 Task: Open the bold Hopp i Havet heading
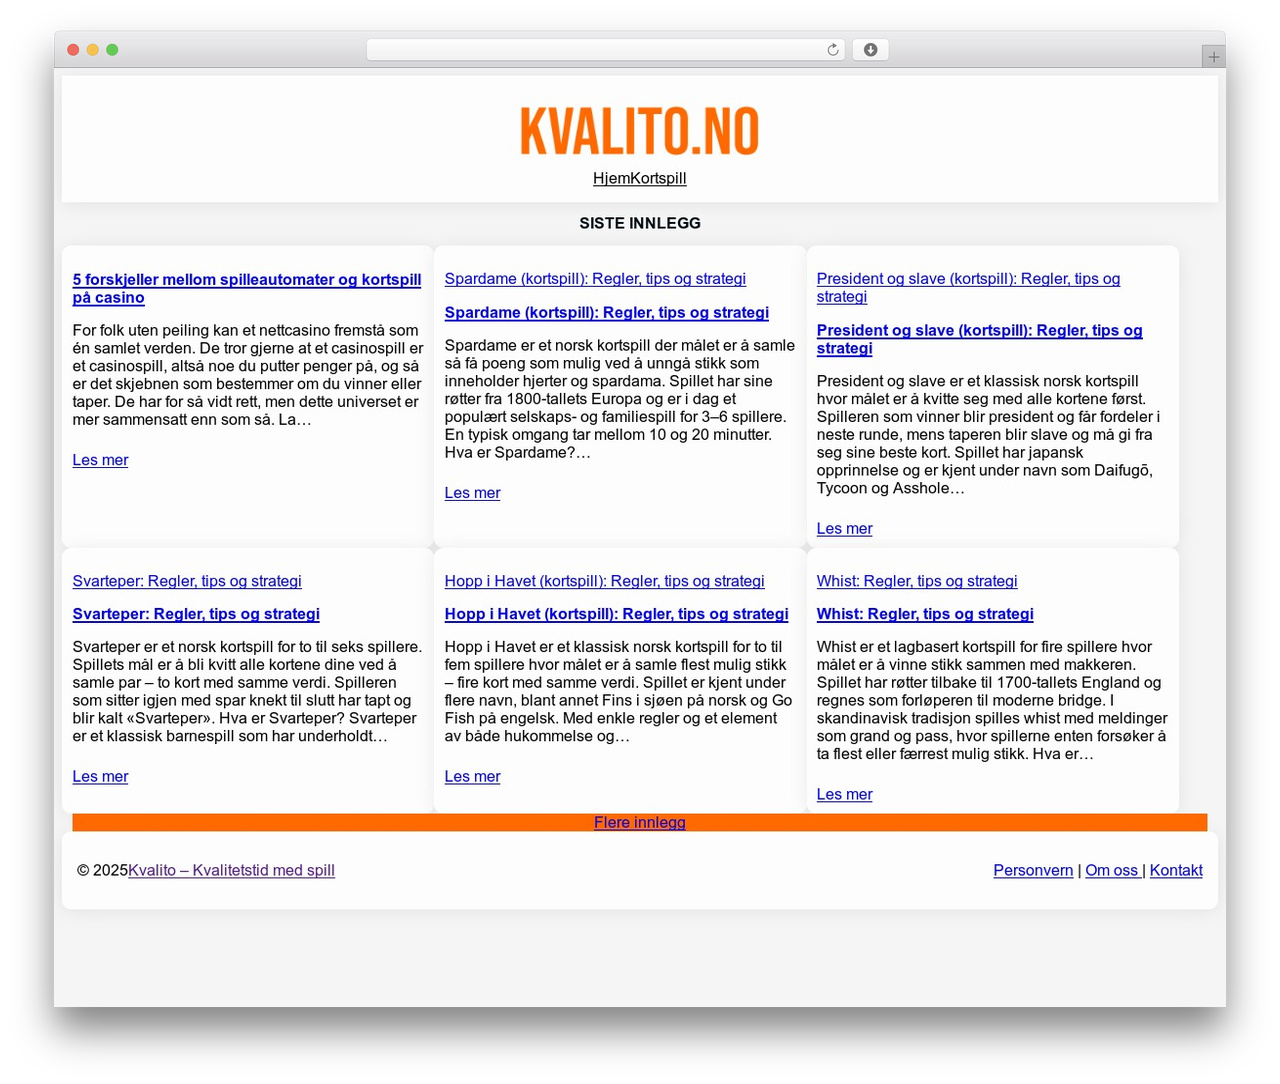pos(616,614)
